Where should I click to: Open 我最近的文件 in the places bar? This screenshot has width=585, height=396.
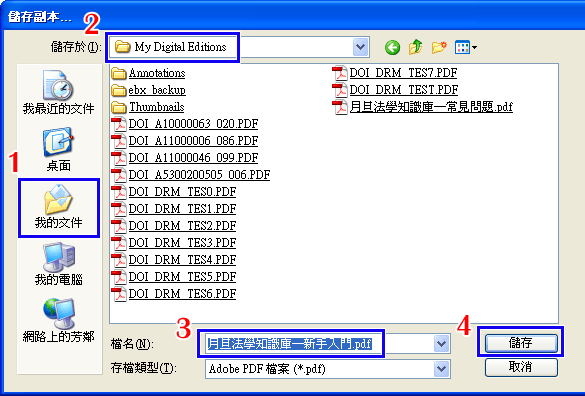59,92
